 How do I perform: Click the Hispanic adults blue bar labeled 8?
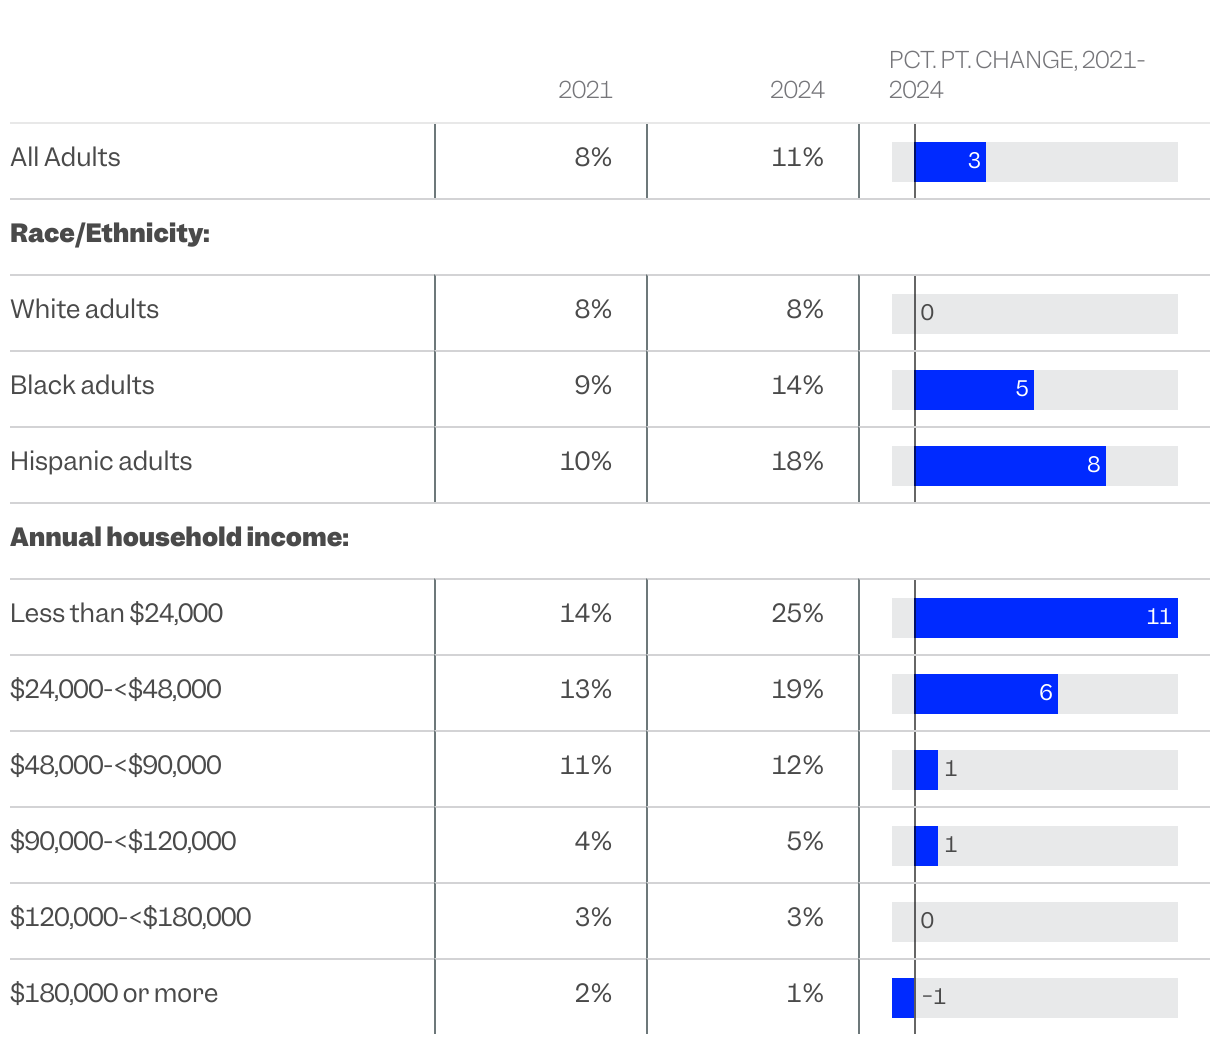1010,466
